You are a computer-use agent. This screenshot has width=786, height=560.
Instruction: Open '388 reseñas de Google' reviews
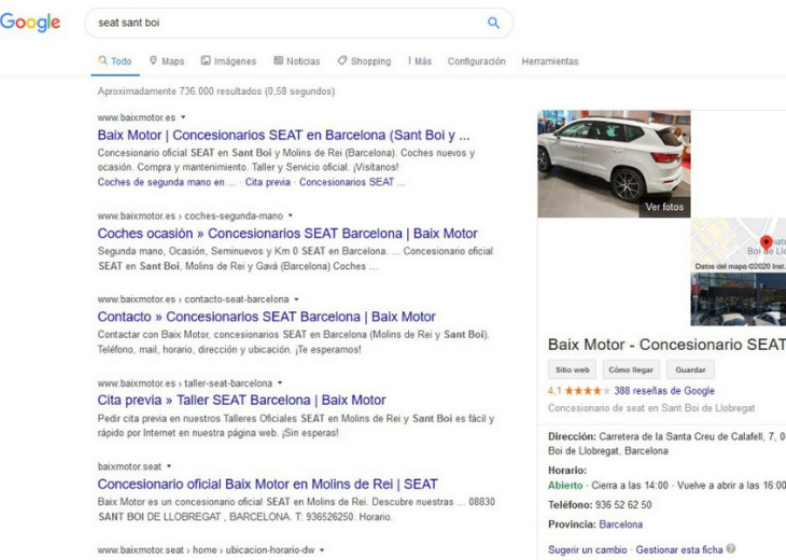pos(664,391)
